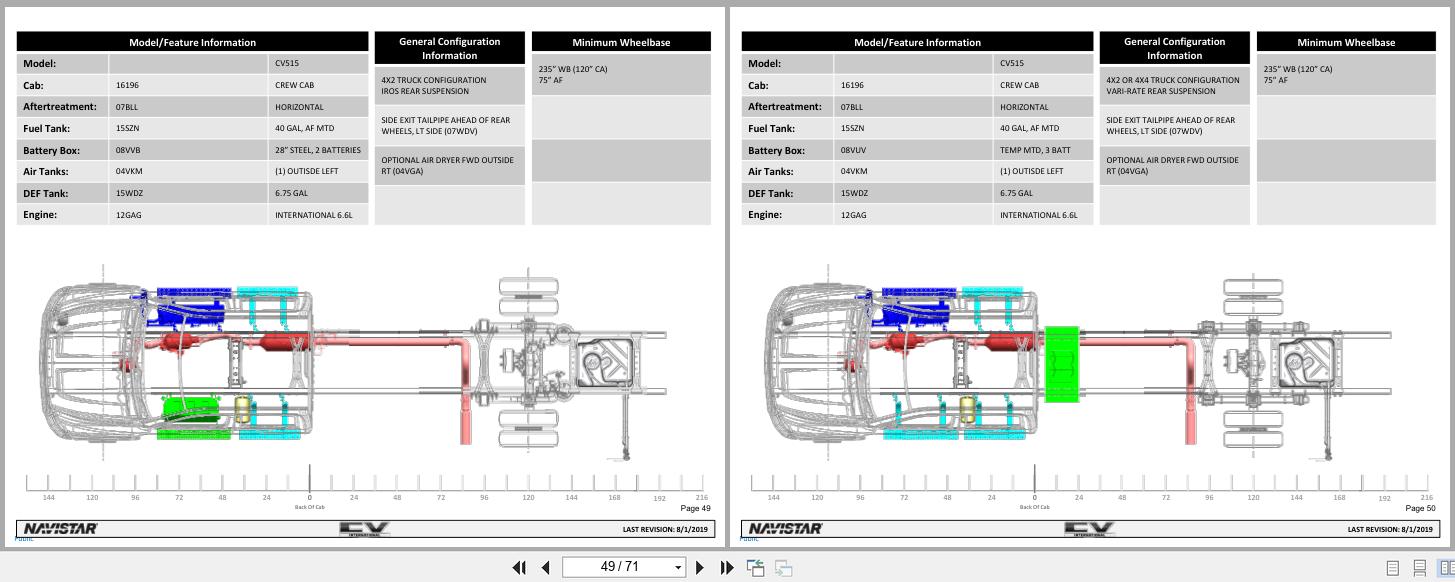Click the 04VKM air tanks code on page 49

[x=128, y=171]
